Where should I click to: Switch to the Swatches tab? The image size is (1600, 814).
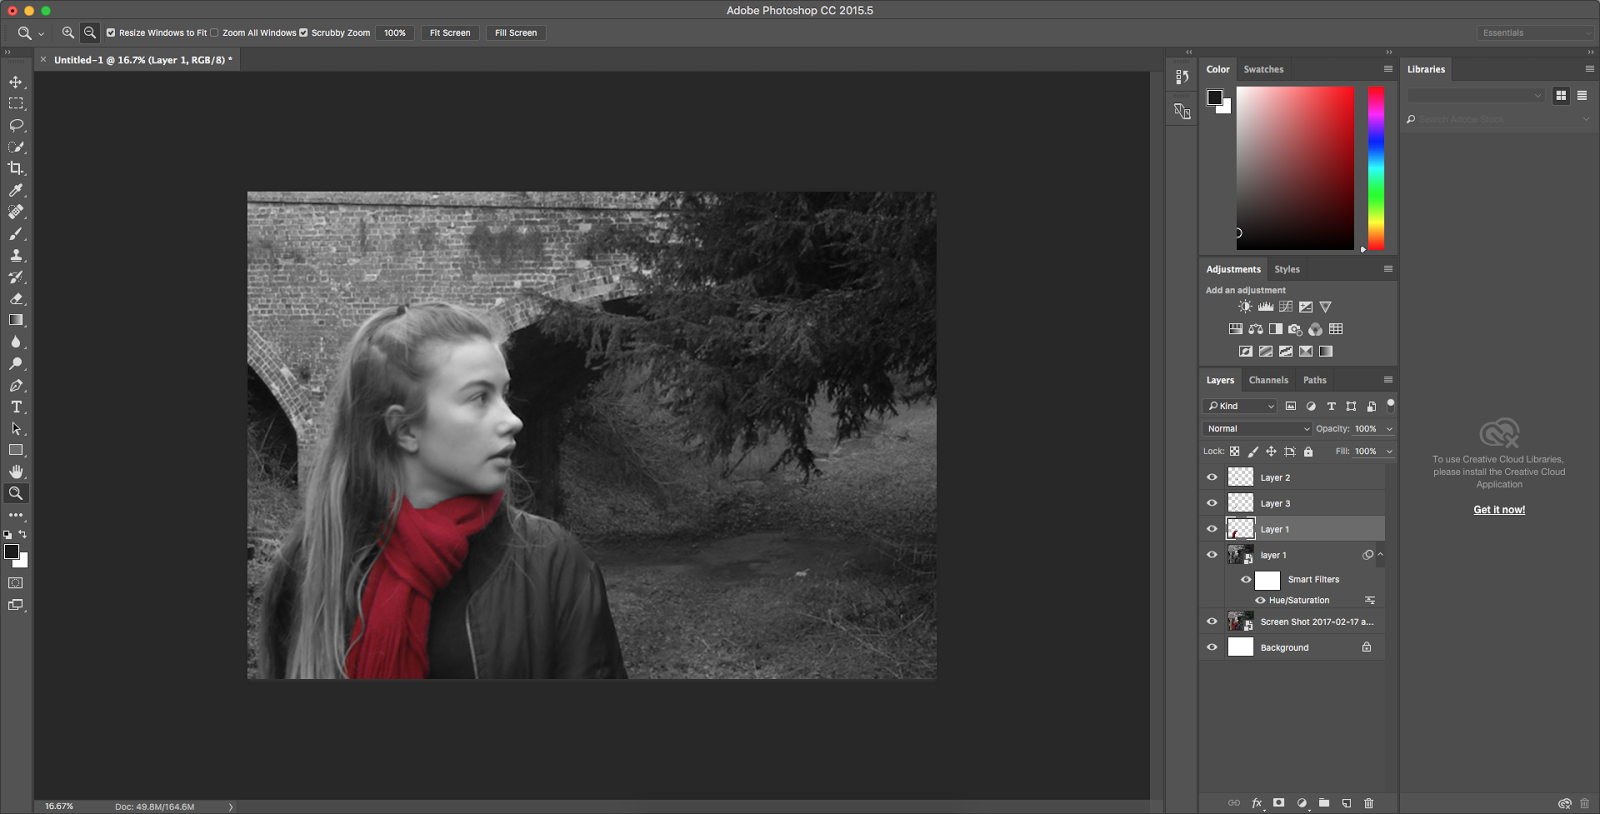1263,69
